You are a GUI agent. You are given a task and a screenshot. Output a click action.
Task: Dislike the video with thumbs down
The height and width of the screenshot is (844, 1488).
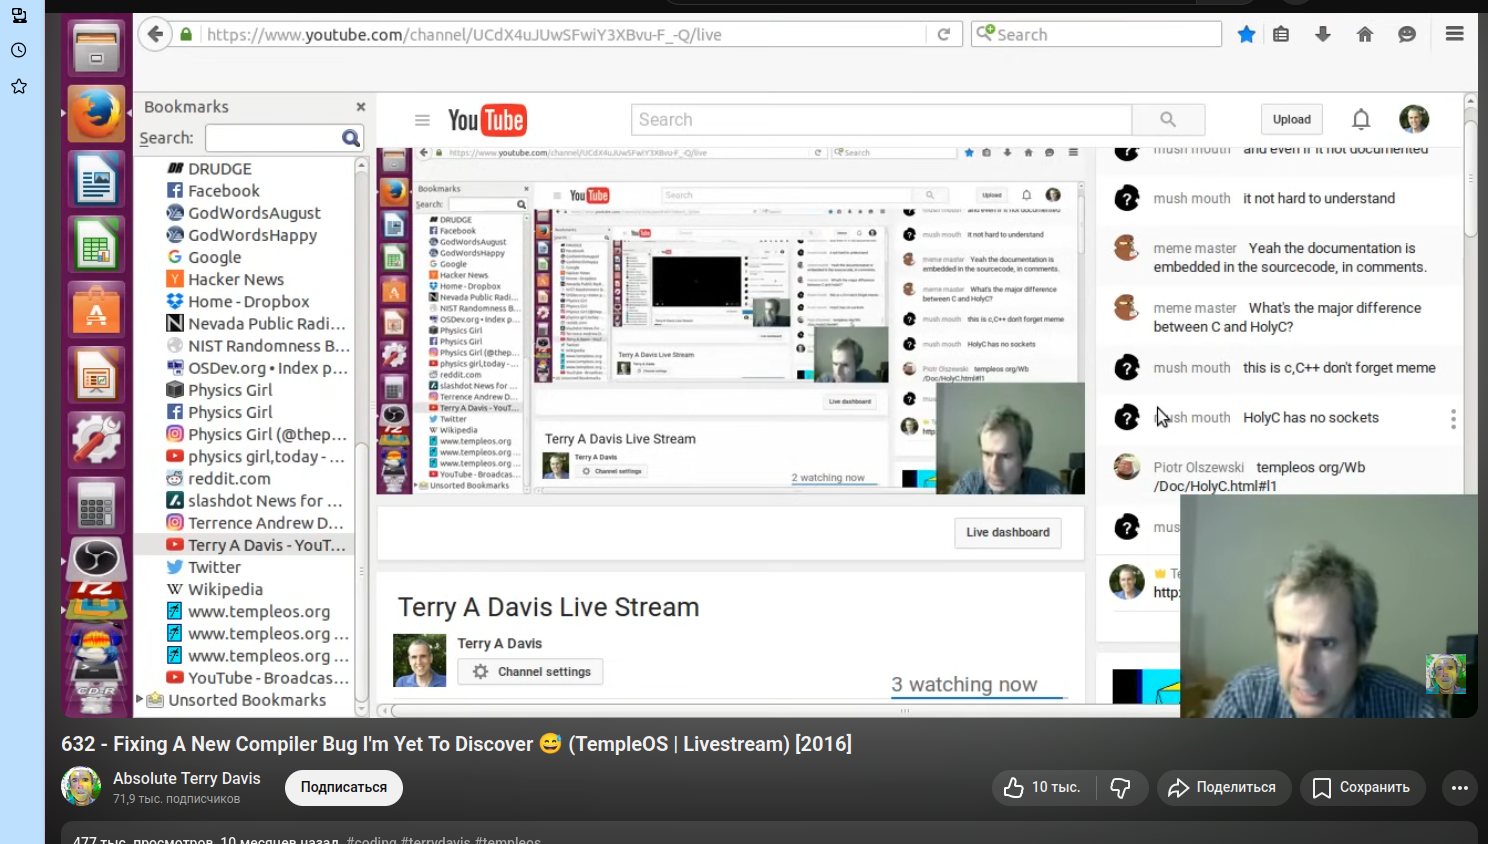1120,788
